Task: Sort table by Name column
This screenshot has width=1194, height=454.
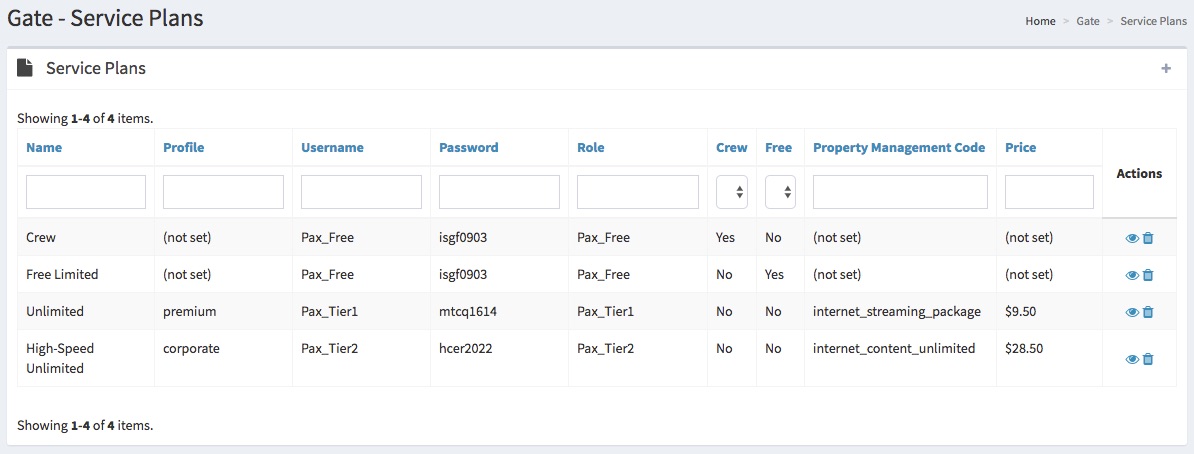Action: tap(44, 147)
